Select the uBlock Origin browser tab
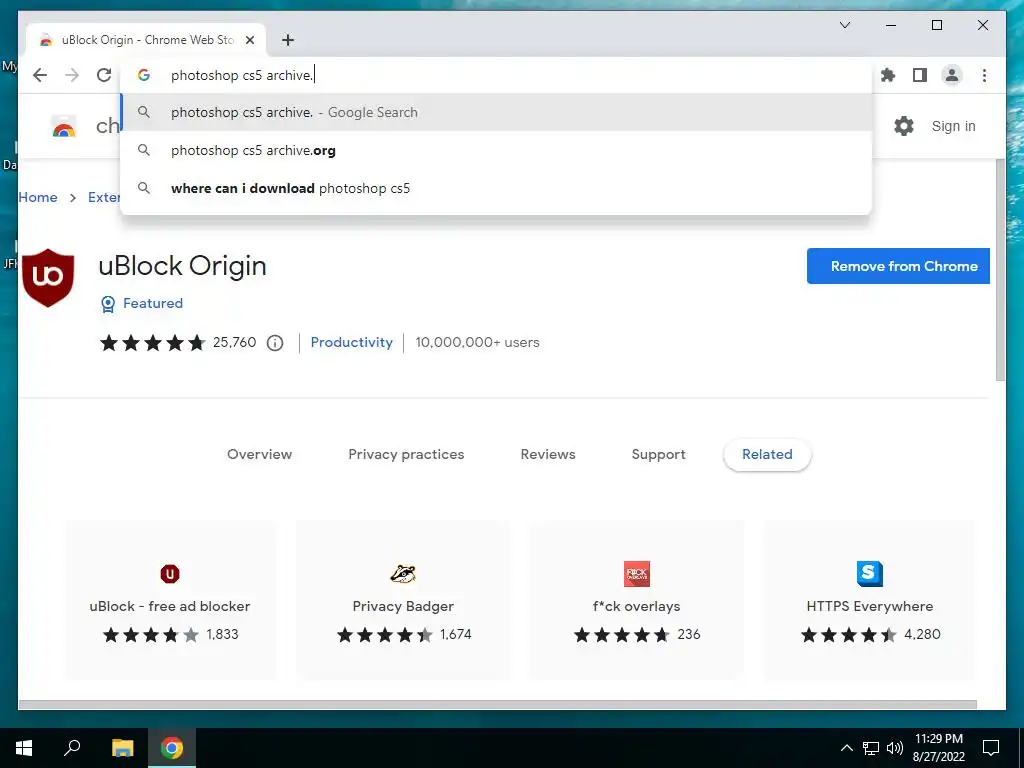Viewport: 1024px width, 768px height. click(x=146, y=40)
